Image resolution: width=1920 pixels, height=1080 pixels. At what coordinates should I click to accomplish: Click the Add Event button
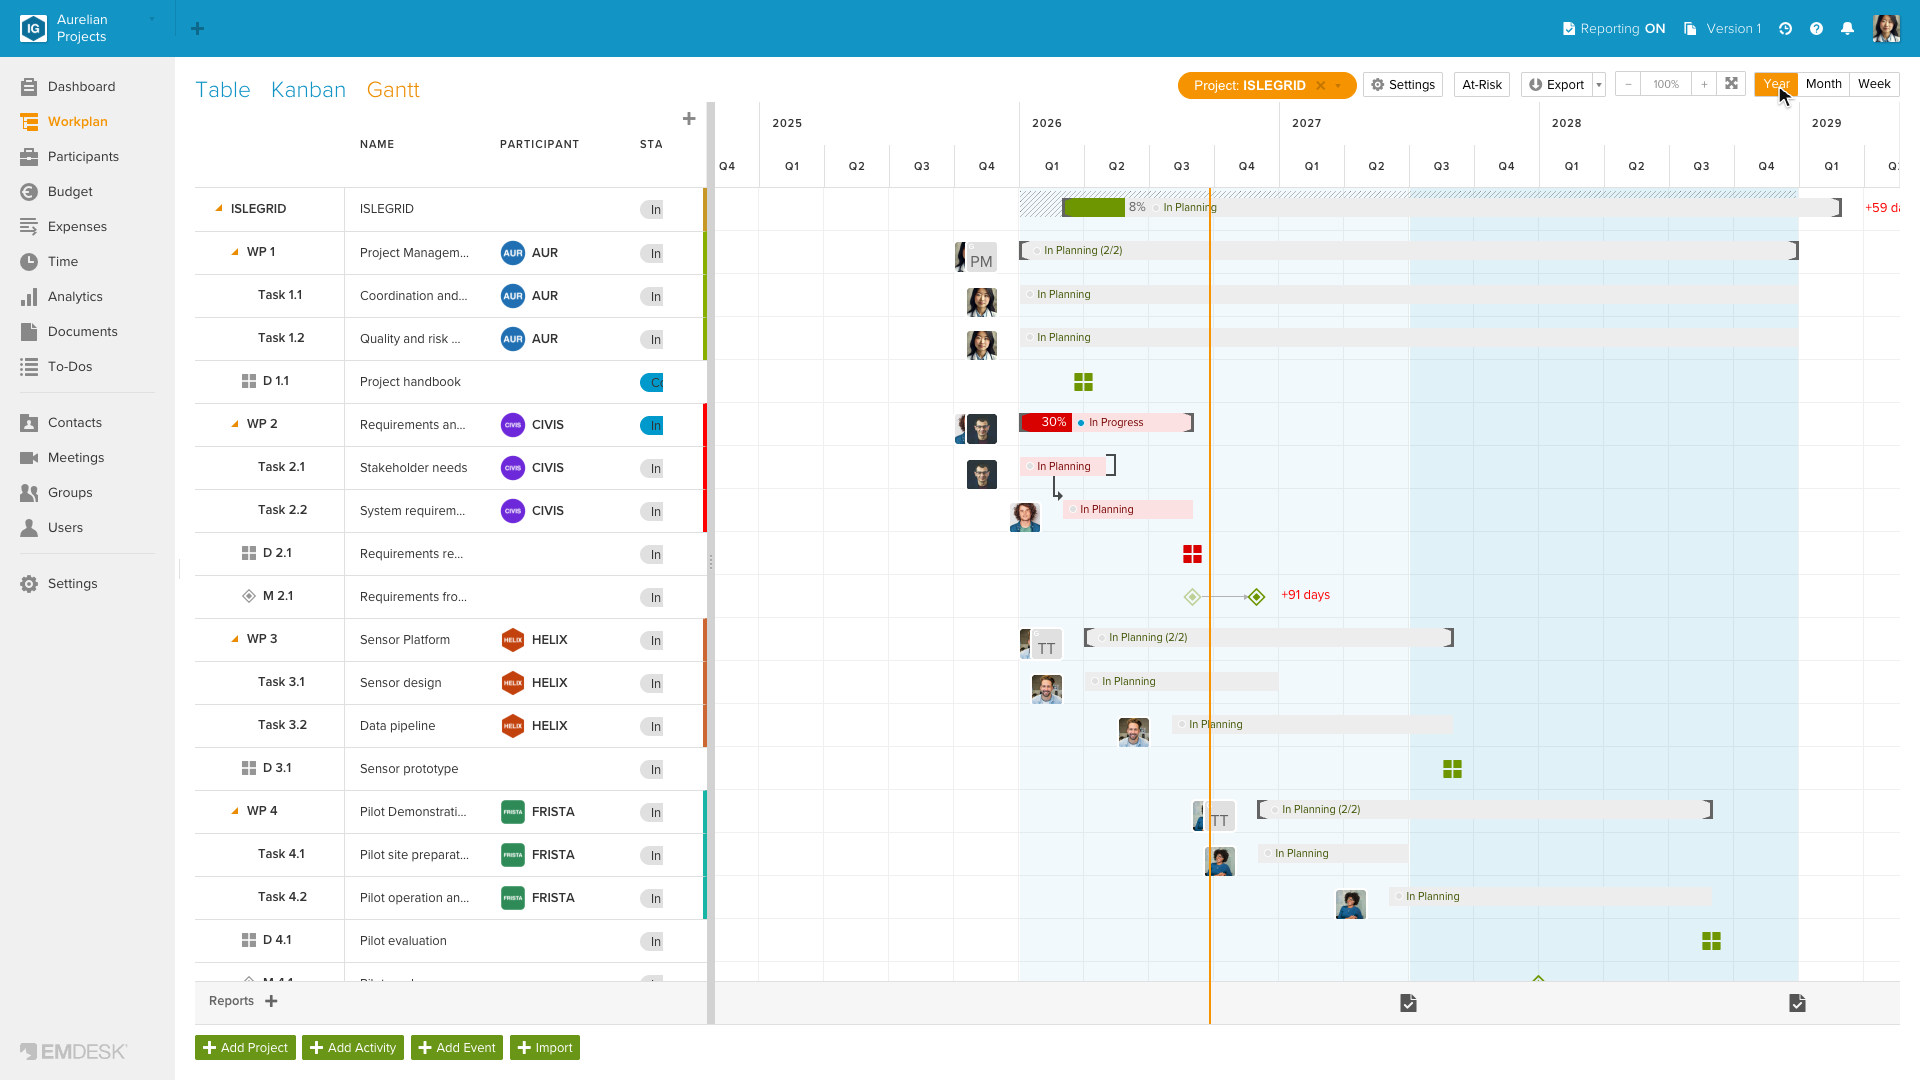click(457, 1048)
